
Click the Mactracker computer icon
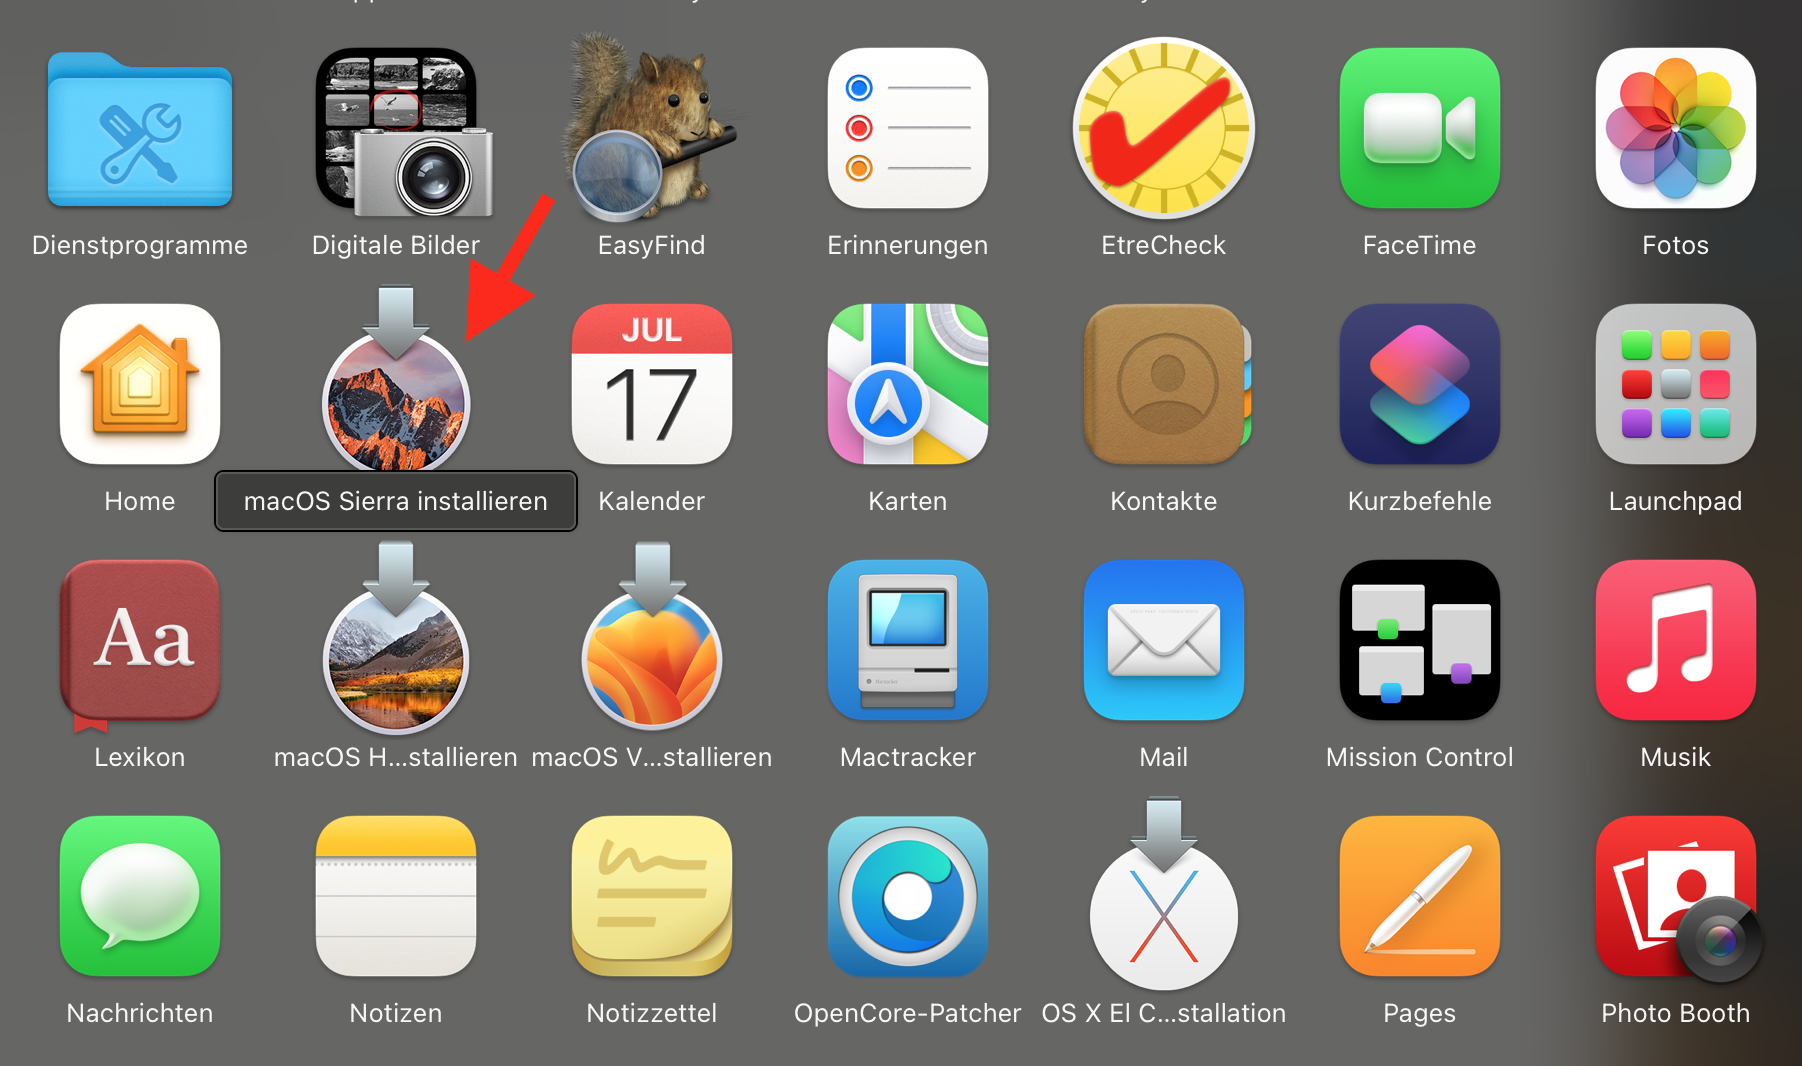[908, 640]
